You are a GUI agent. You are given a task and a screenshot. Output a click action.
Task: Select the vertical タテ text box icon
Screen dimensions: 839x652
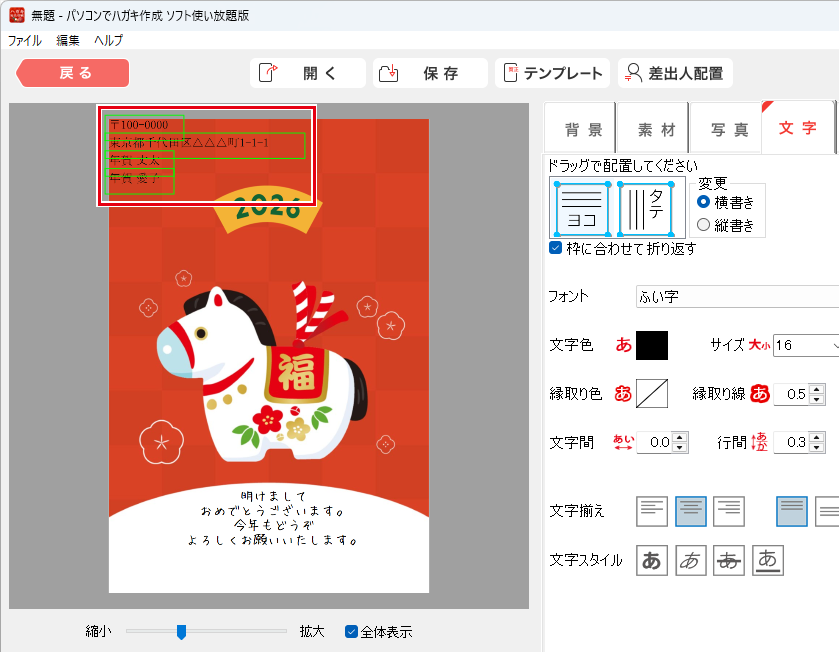tap(645, 207)
